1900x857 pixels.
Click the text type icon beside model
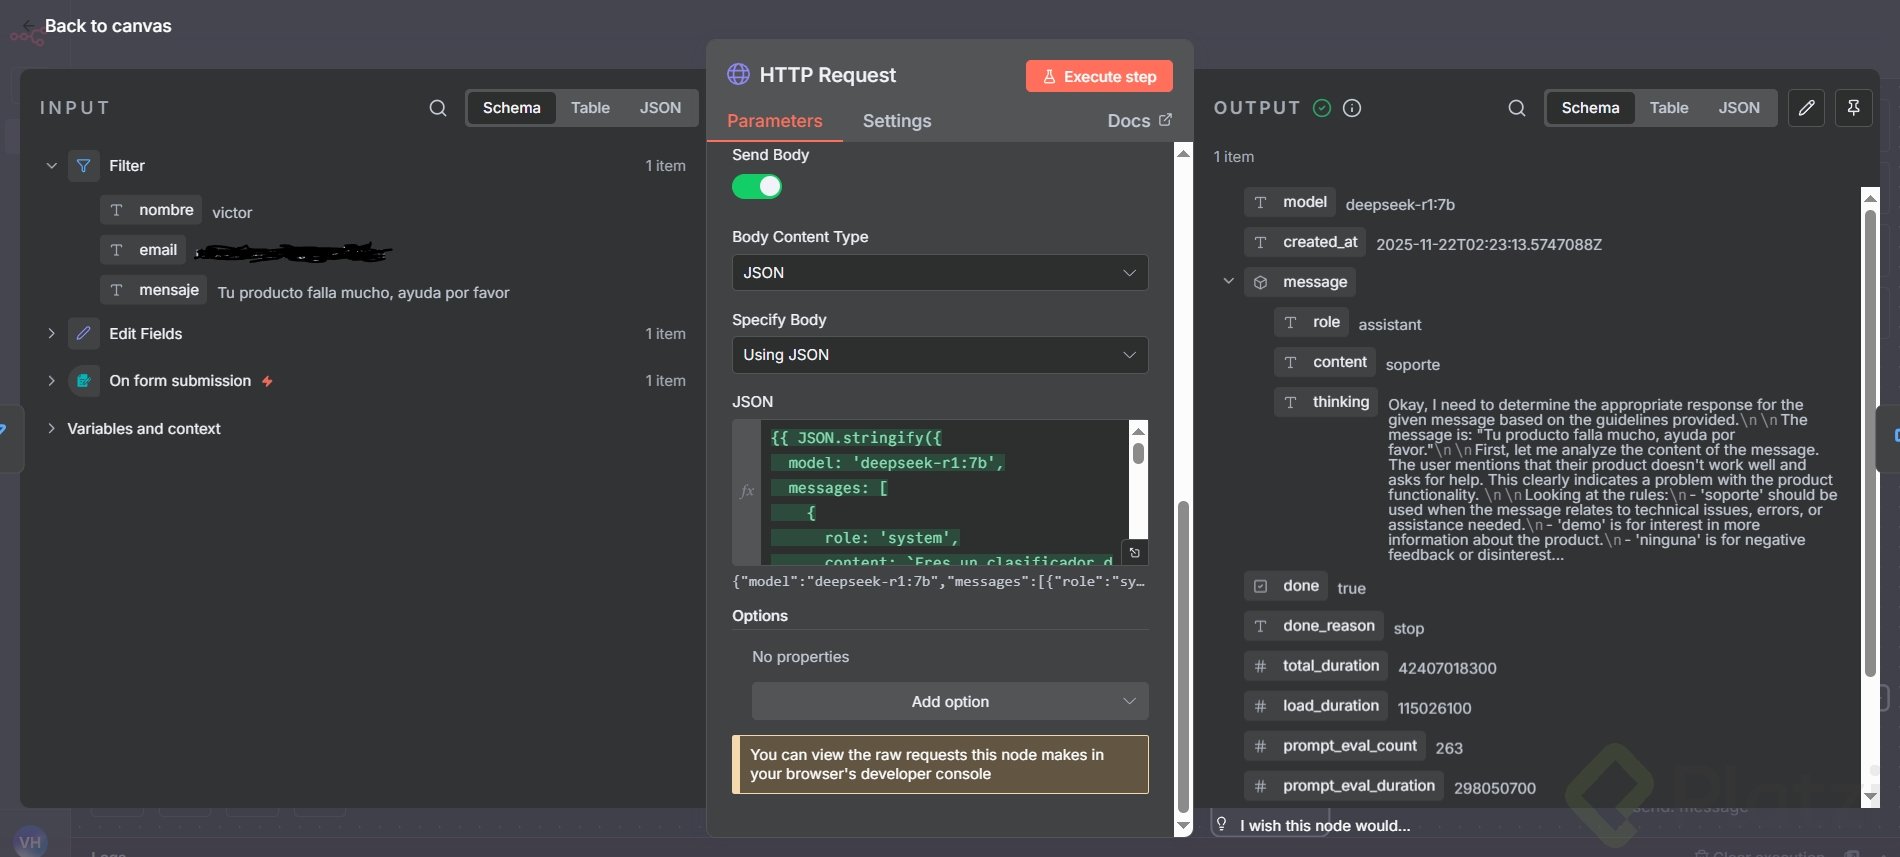click(1261, 202)
